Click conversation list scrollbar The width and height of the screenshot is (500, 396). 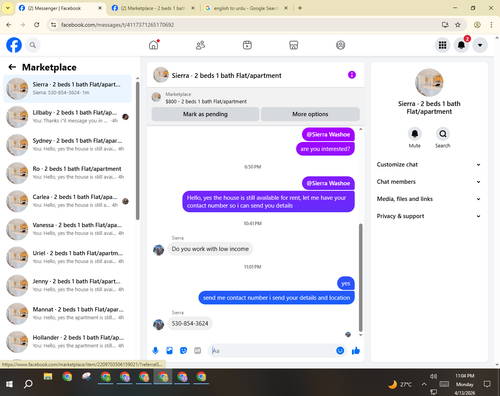[137, 150]
